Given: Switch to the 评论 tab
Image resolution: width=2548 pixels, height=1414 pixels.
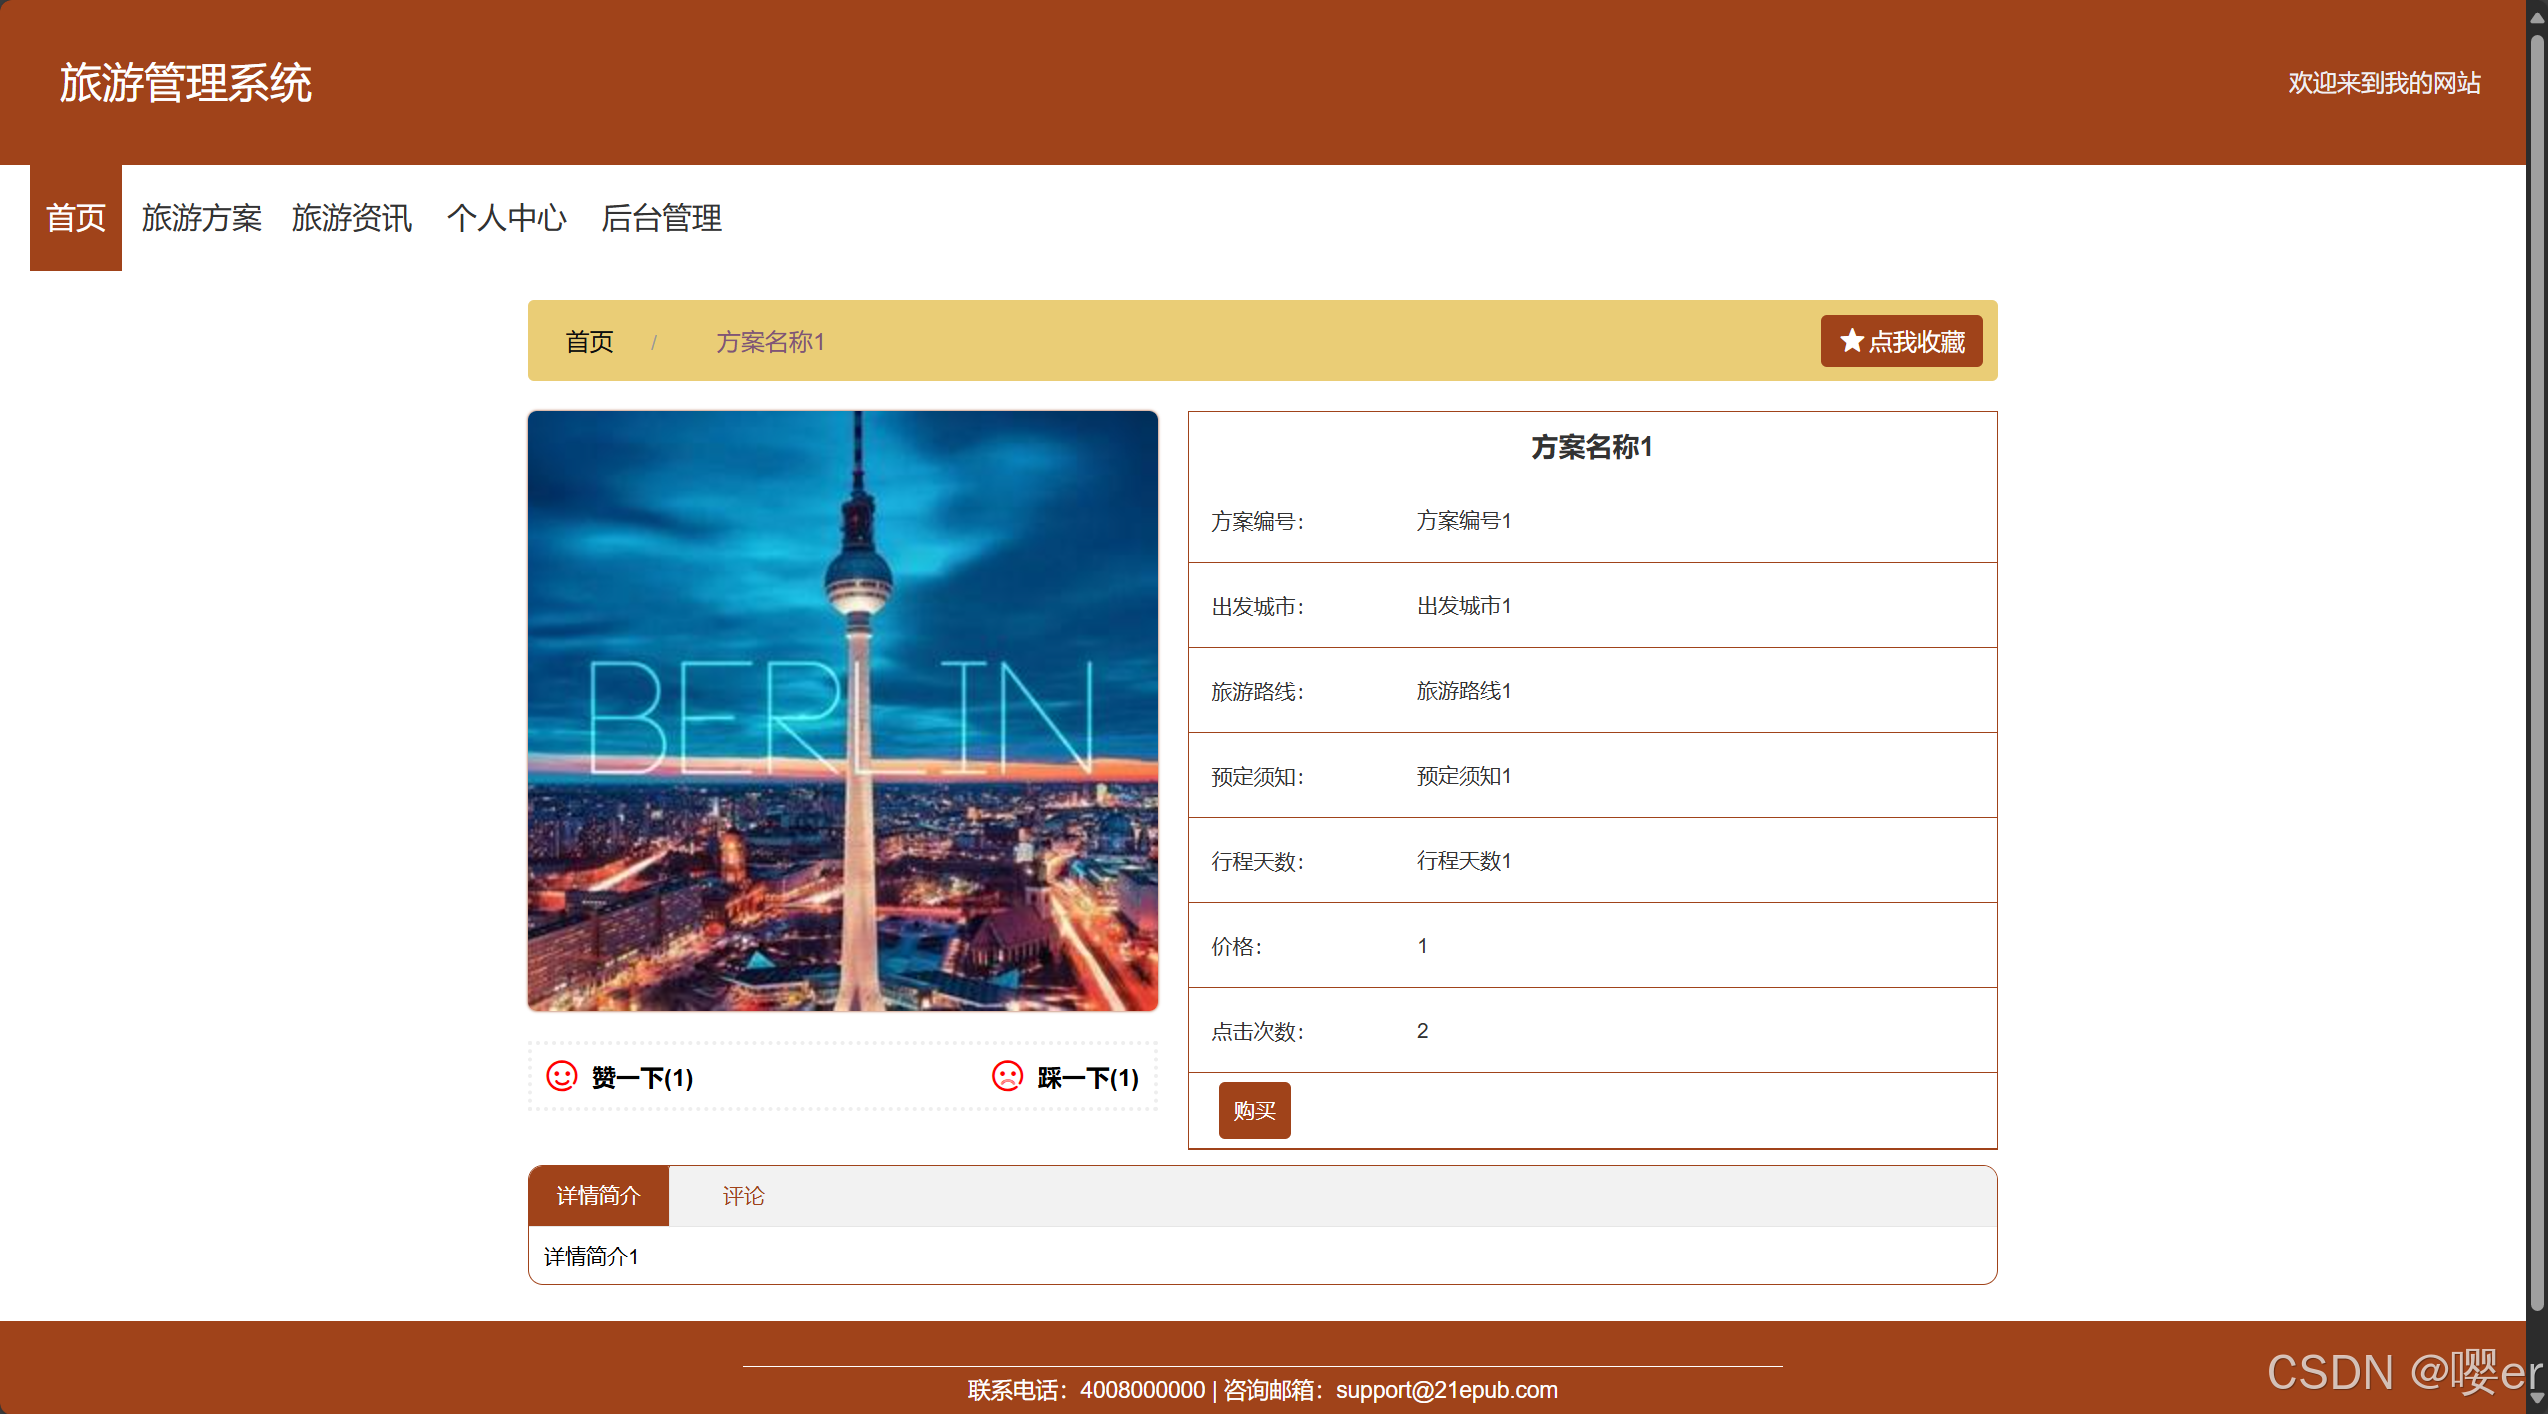Looking at the screenshot, I should pos(743,1196).
